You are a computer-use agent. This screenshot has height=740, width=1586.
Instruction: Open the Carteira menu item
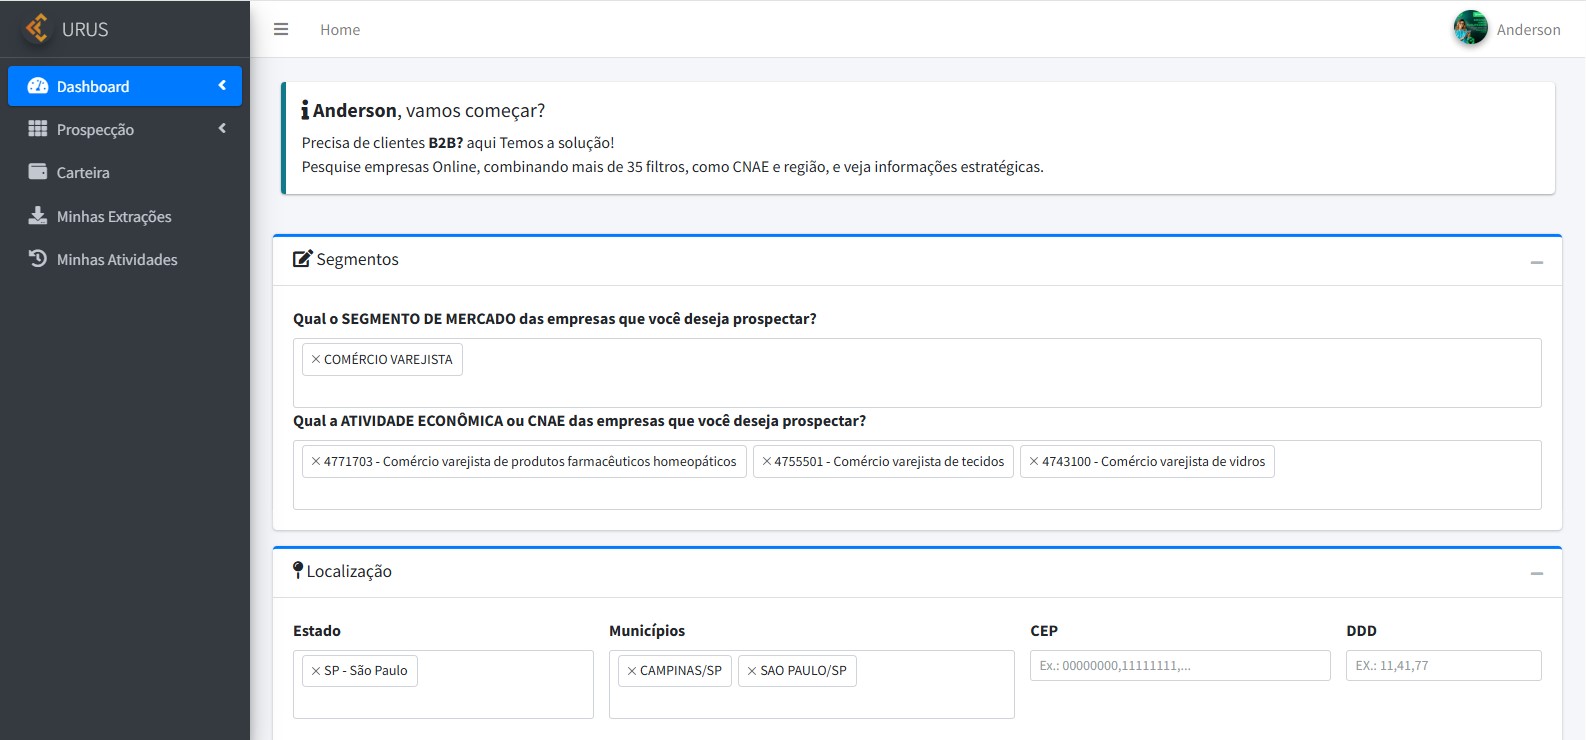pyautogui.click(x=83, y=173)
